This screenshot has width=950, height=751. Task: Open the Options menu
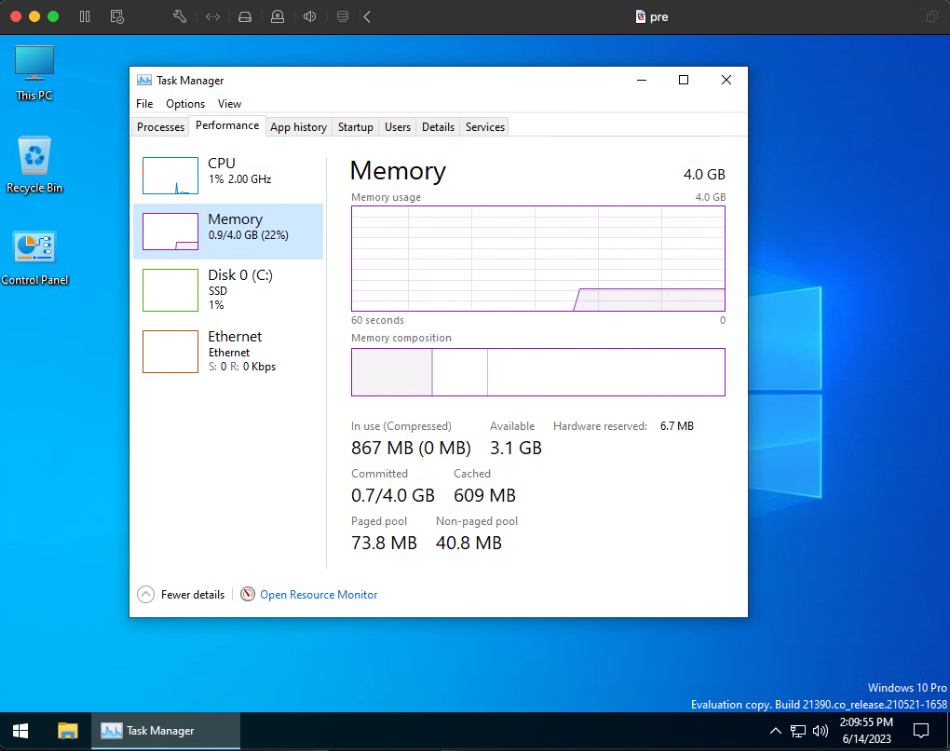[185, 103]
